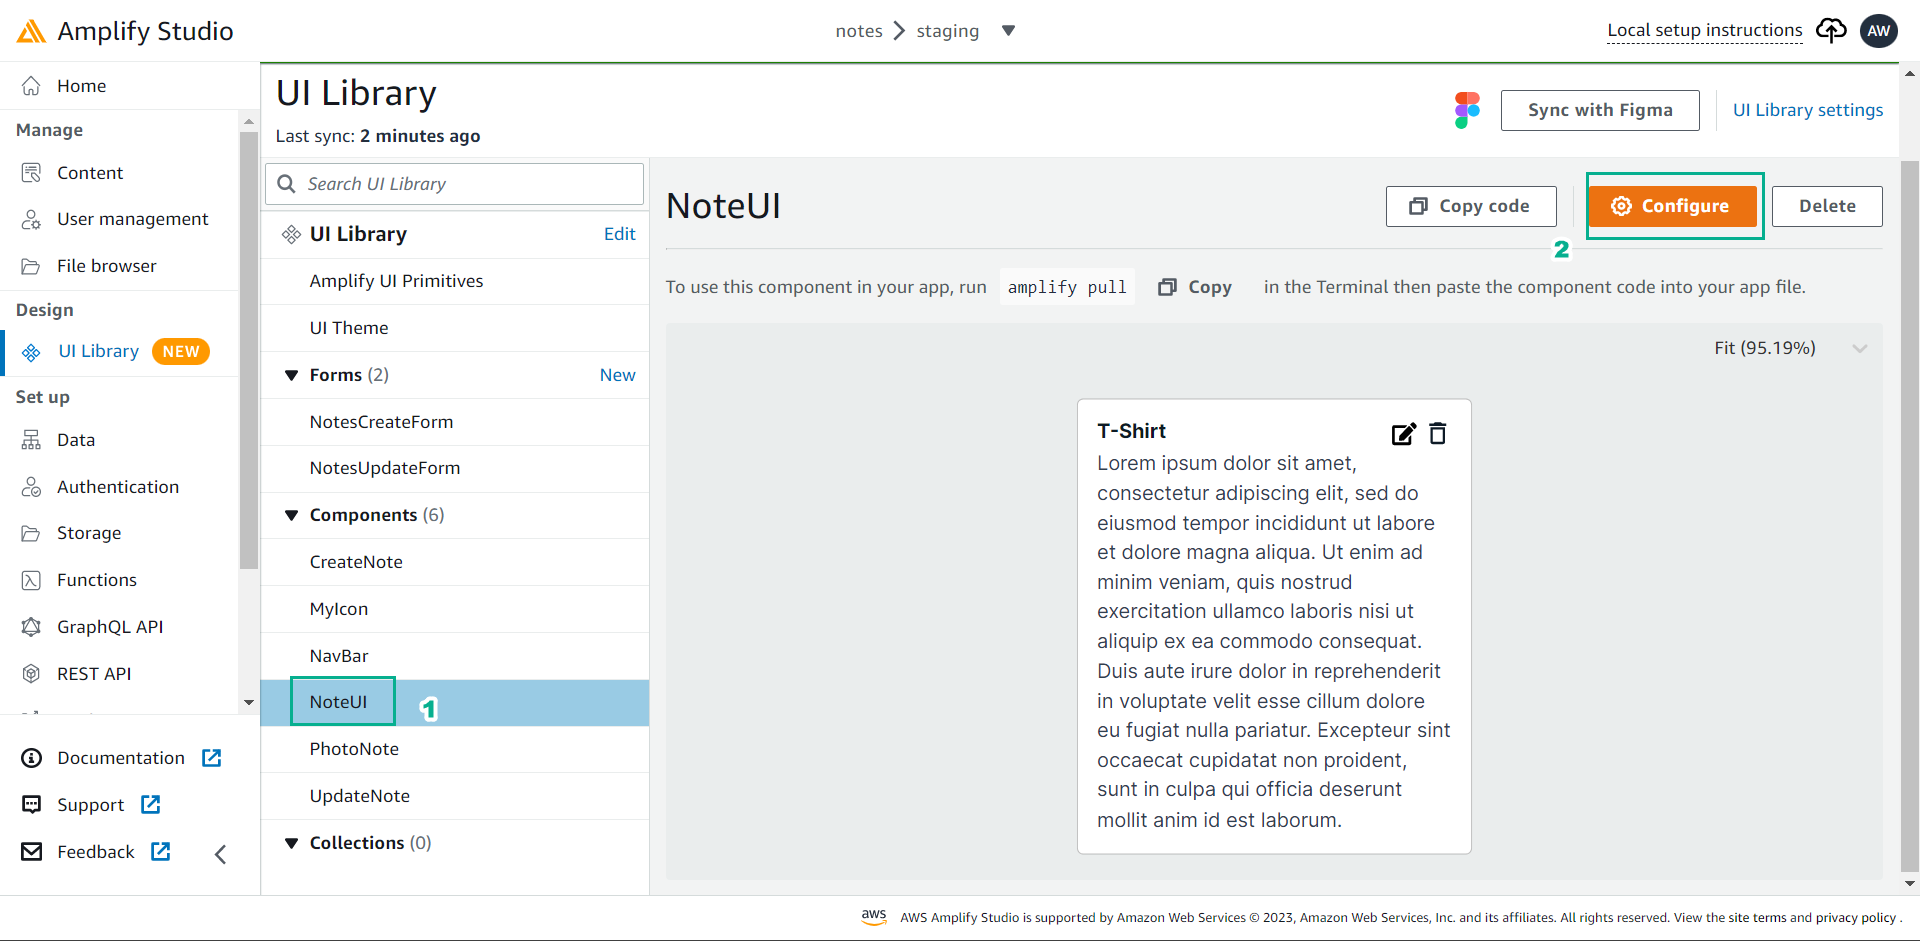Click the File browser folder icon
1920x941 pixels.
click(x=31, y=266)
